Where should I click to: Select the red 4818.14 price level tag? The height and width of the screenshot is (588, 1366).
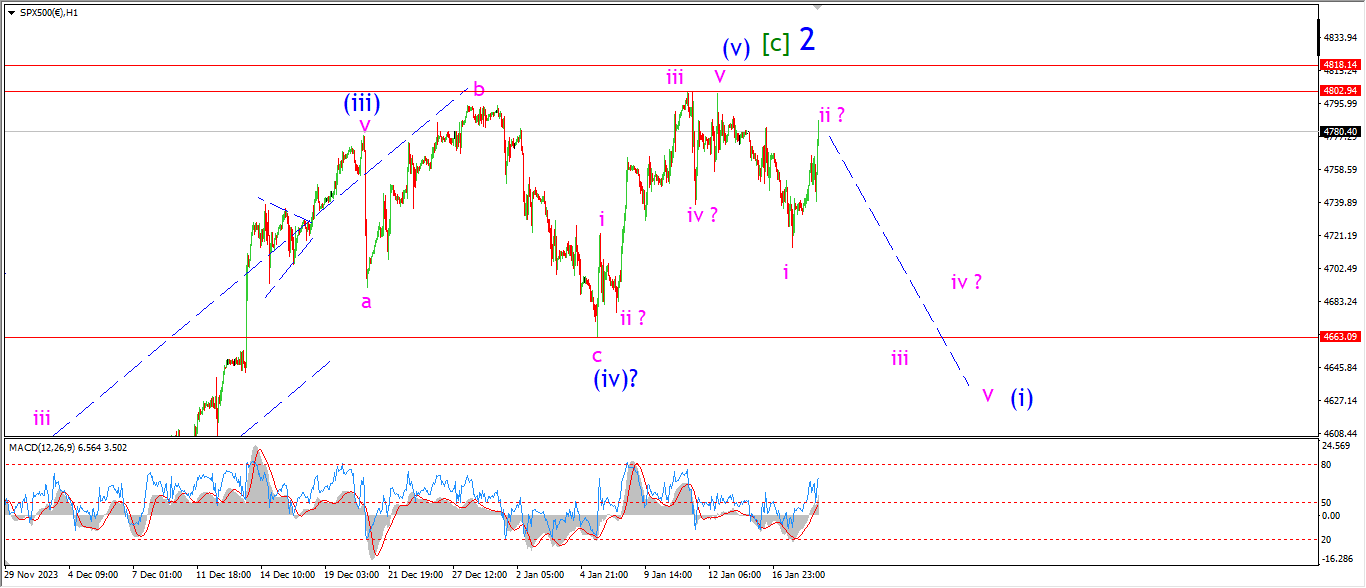[x=1341, y=62]
